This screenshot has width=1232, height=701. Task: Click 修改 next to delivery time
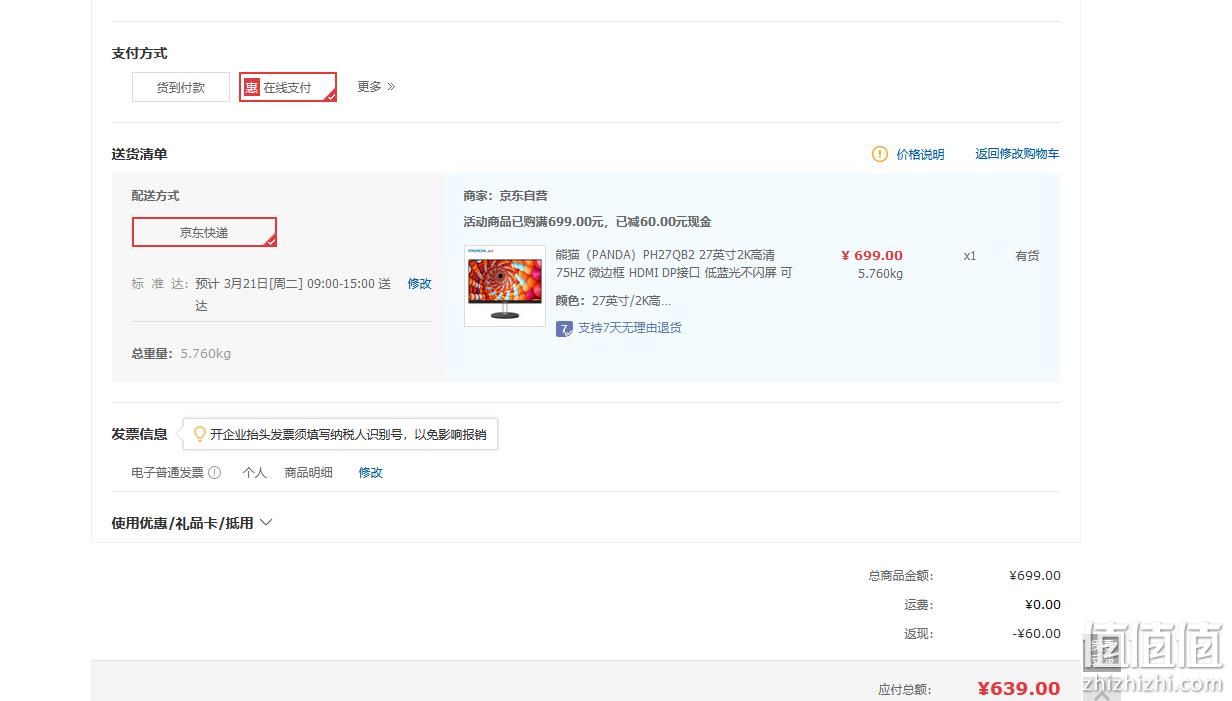pyautogui.click(x=420, y=284)
